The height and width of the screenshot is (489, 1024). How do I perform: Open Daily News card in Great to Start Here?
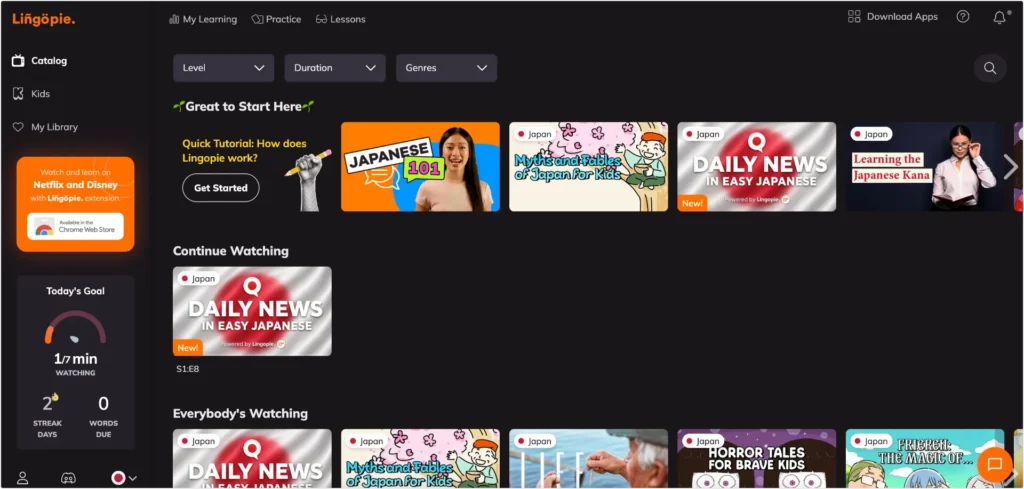tap(756, 166)
